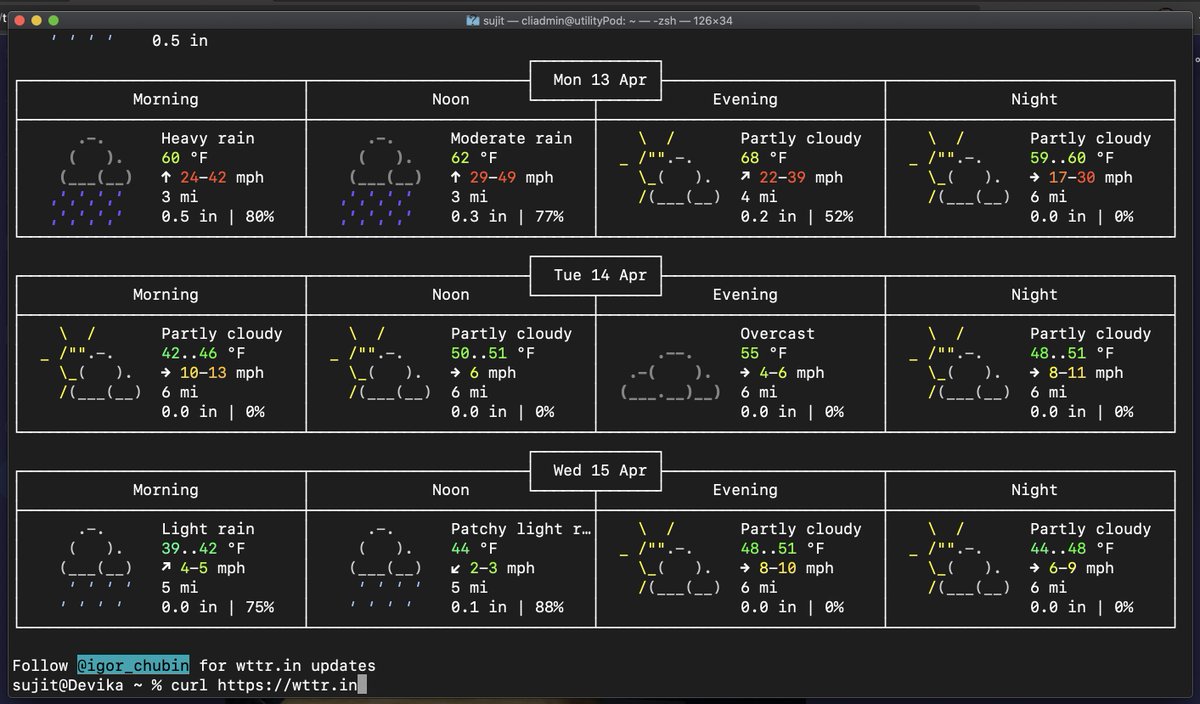Click the highlighted @igor_chubin handle
1200x704 pixels.
(x=130, y=665)
